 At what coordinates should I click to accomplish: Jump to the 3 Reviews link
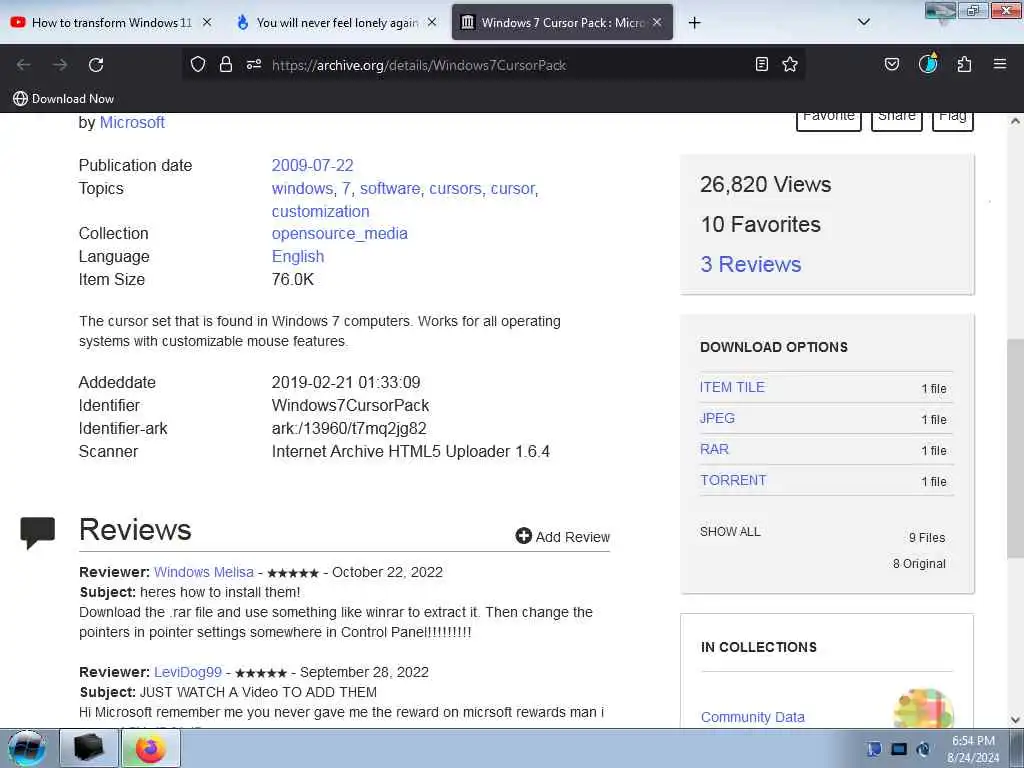(x=750, y=264)
